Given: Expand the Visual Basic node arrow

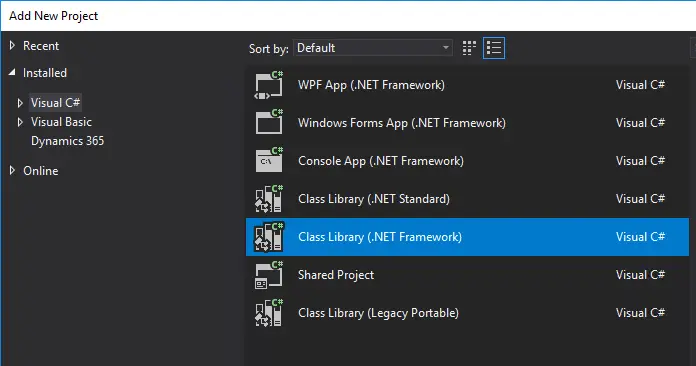Looking at the screenshot, I should coord(20,122).
